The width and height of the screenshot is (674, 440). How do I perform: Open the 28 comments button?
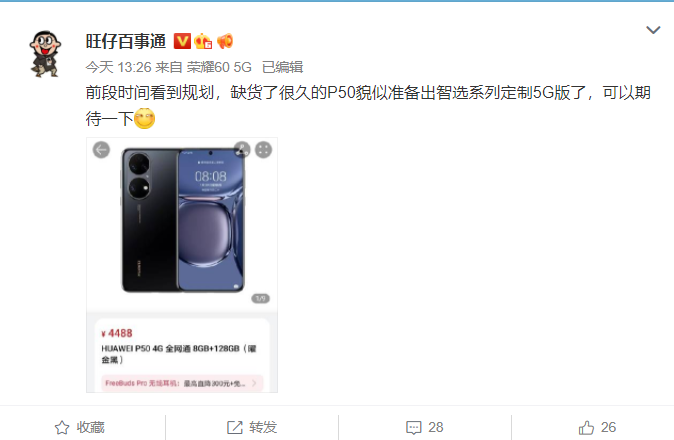[425, 427]
